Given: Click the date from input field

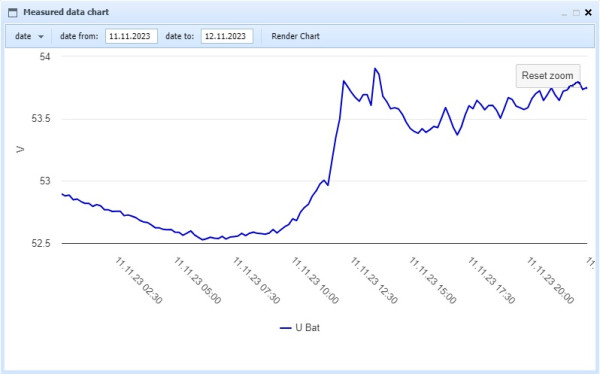Looking at the screenshot, I should pyautogui.click(x=131, y=36).
